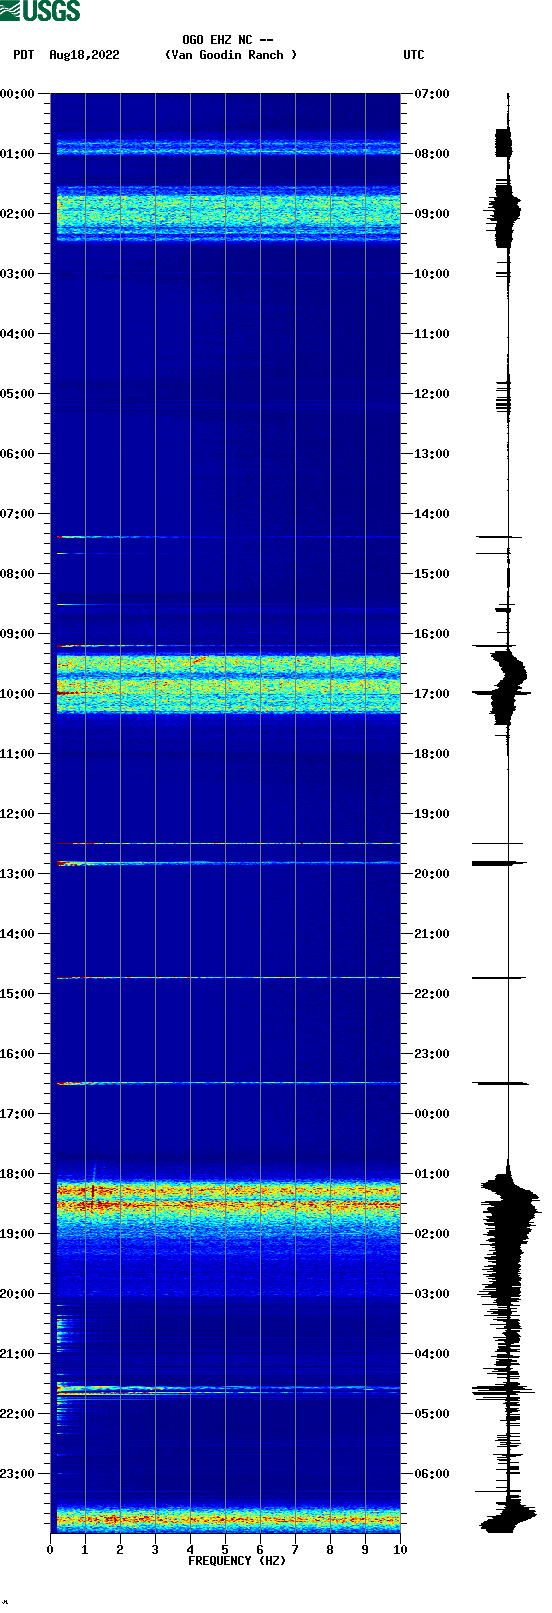Click the '5' frequency tick label

(x=225, y=1550)
